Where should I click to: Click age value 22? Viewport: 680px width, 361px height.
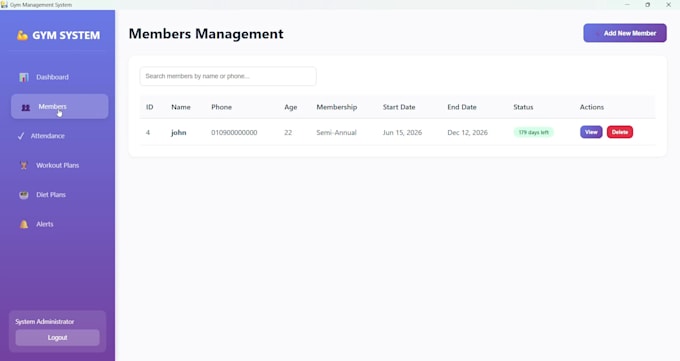288,132
